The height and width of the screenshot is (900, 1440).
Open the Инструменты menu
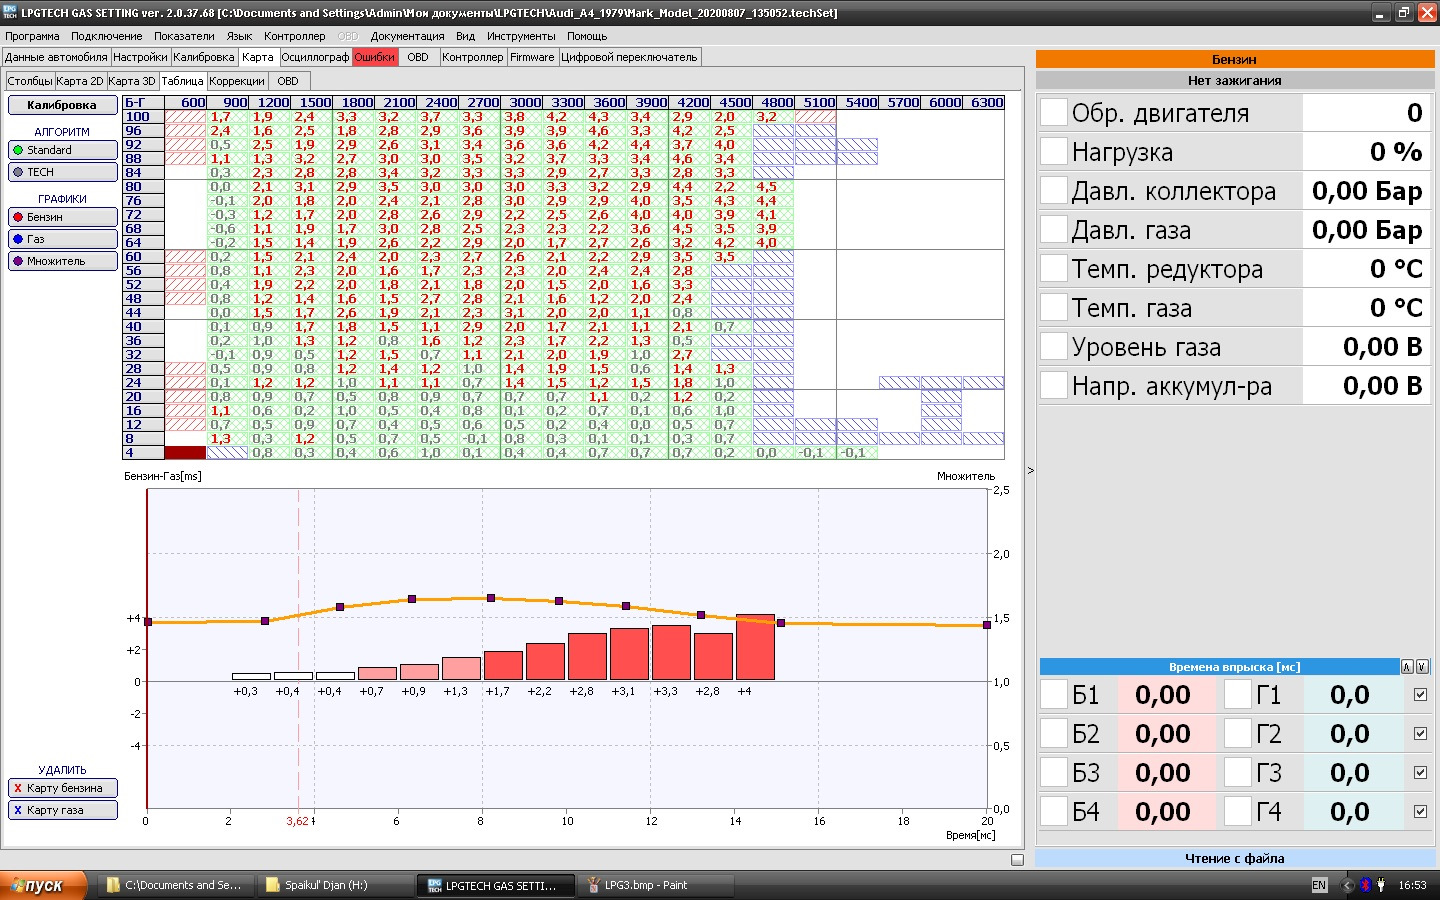520,36
